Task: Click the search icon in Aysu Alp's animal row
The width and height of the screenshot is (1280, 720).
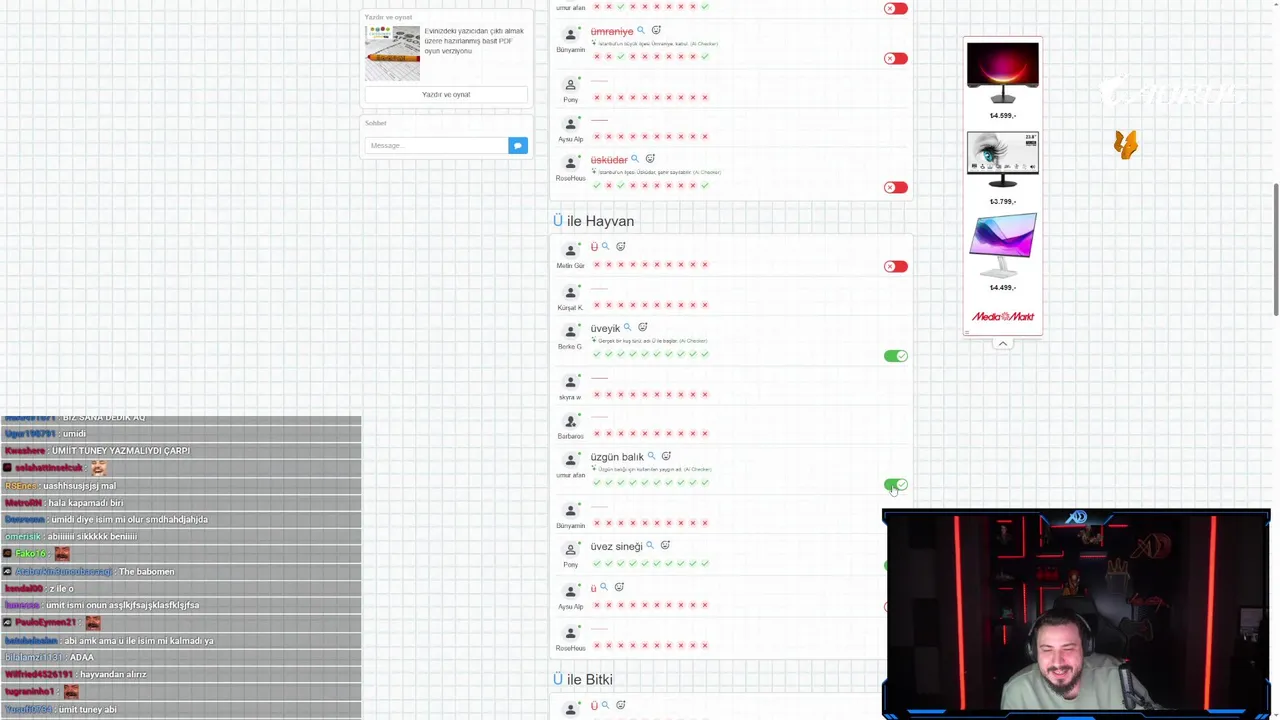Action: click(x=603, y=587)
